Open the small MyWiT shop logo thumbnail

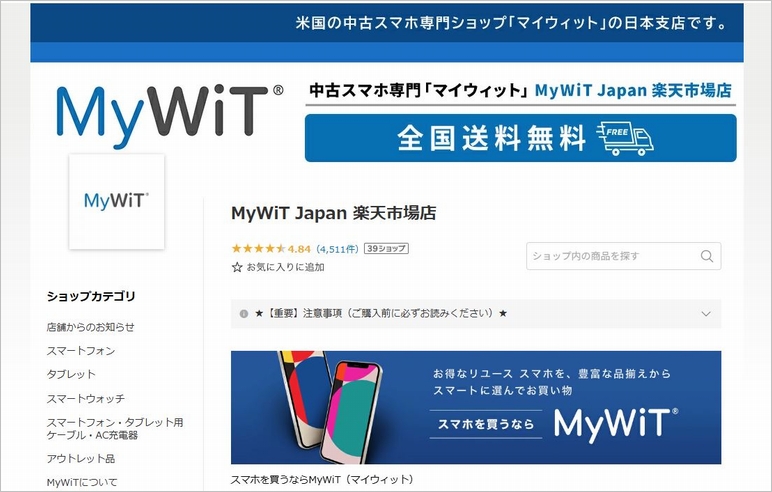click(x=117, y=201)
